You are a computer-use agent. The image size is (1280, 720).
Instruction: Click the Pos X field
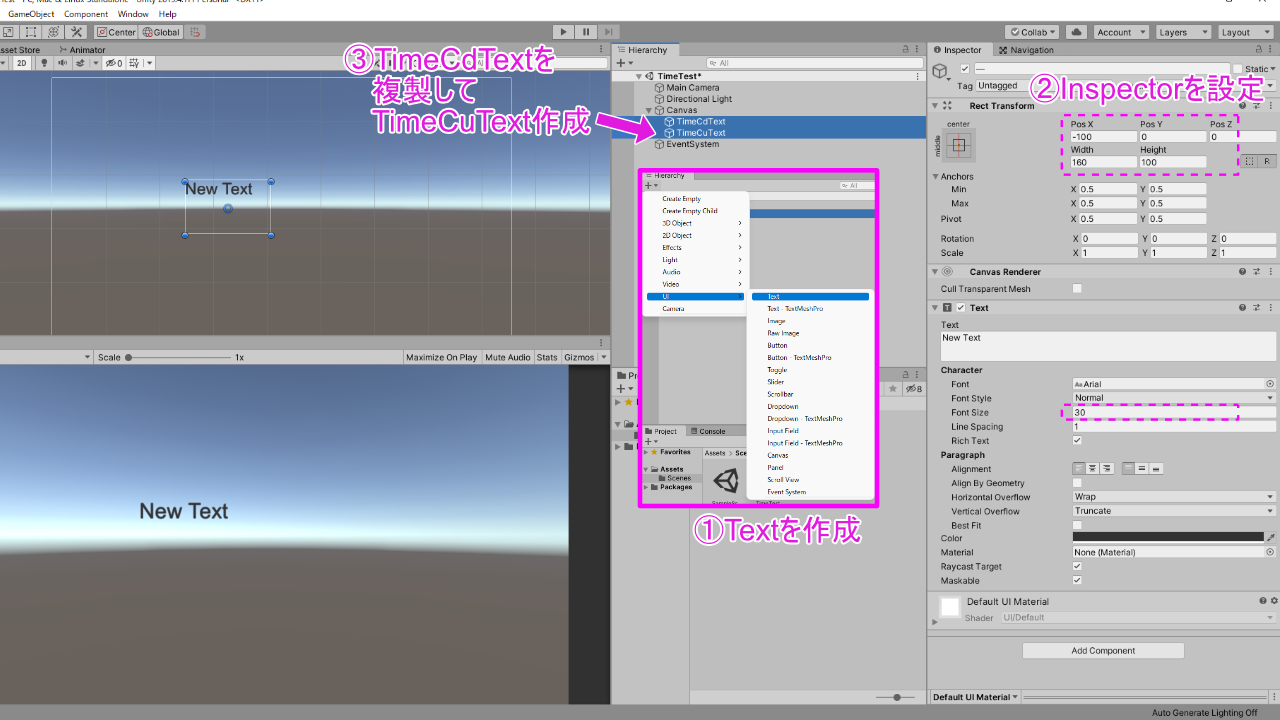[x=1103, y=137]
